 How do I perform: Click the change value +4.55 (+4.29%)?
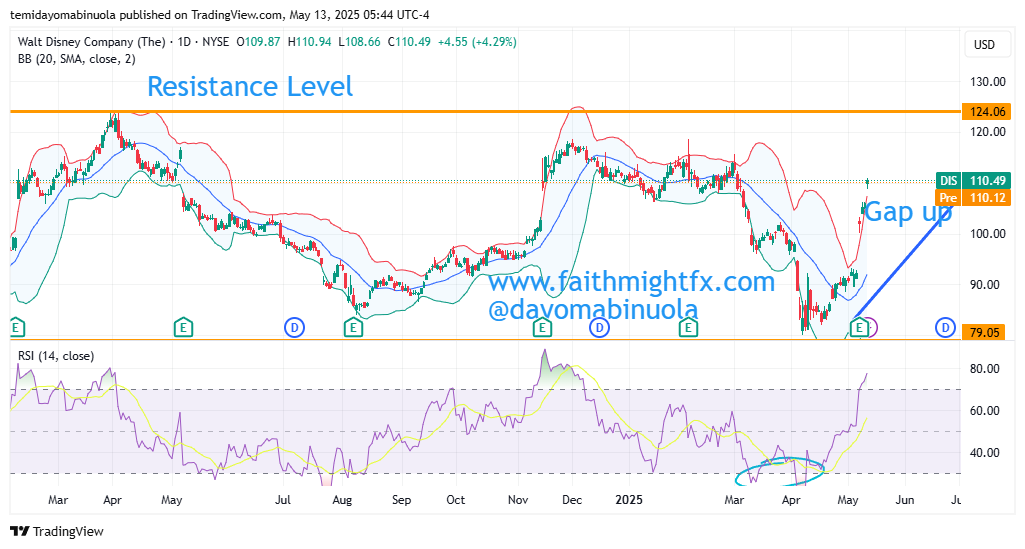477,42
